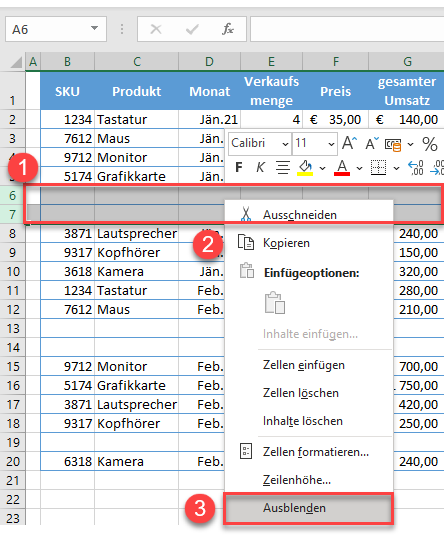Click the gesamter Umsatz header cell
The height and width of the screenshot is (536, 444).
click(x=406, y=91)
